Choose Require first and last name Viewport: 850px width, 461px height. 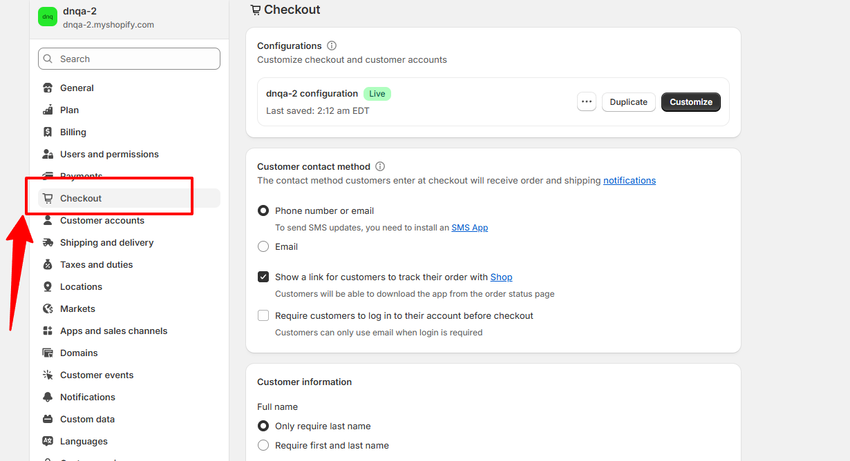pos(264,445)
